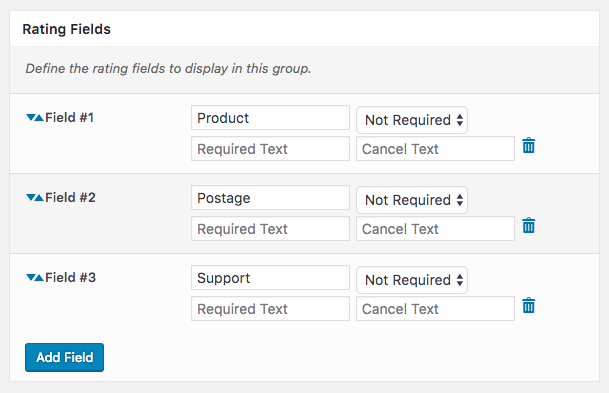Click Cancel Text input of Field #3
Image resolution: width=609 pixels, height=393 pixels.
pyautogui.click(x=435, y=309)
